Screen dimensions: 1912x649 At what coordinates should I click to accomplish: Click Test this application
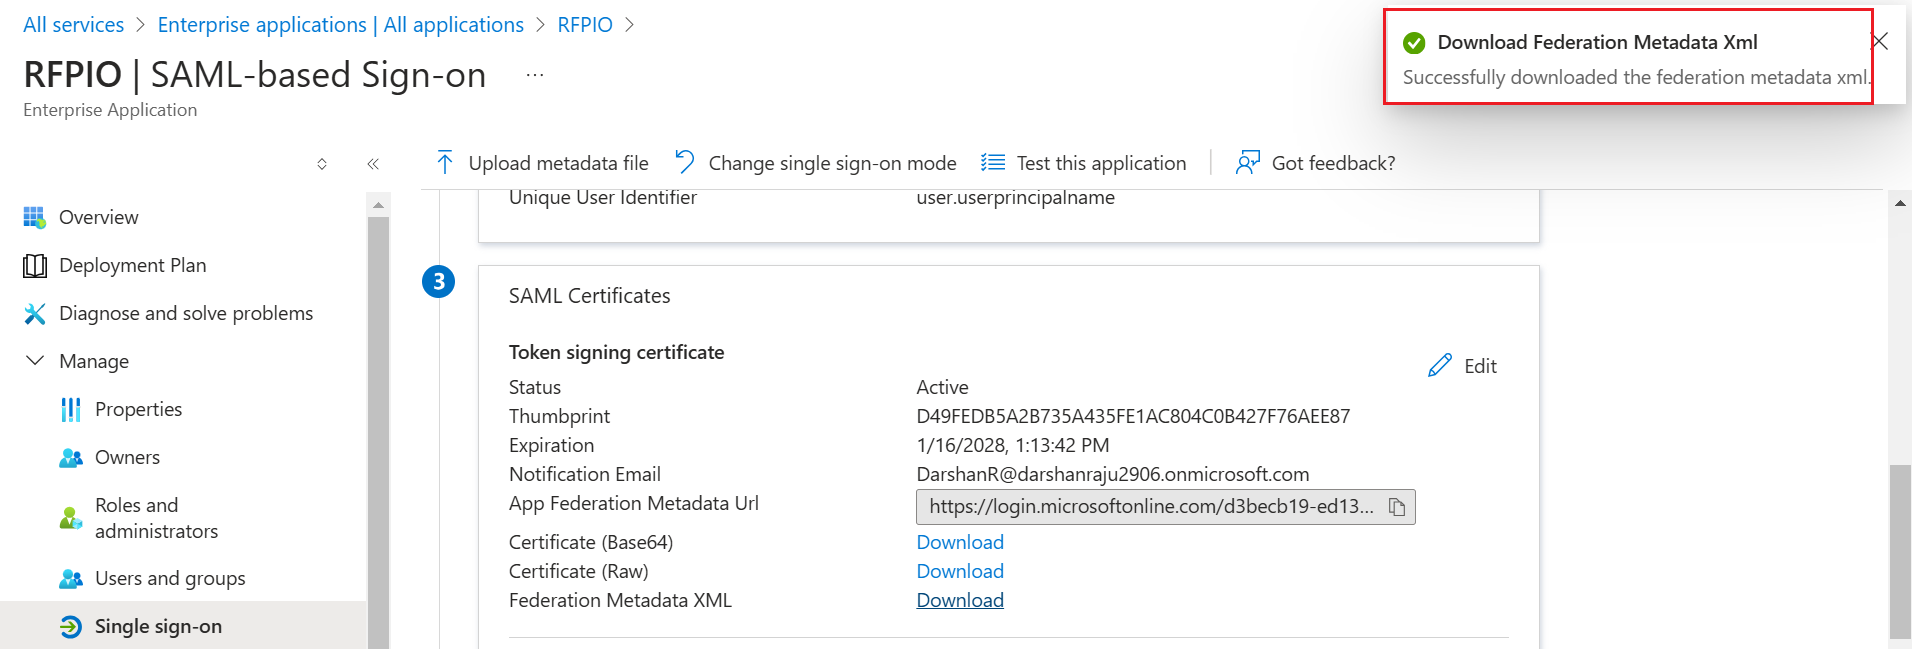[x=1084, y=163]
